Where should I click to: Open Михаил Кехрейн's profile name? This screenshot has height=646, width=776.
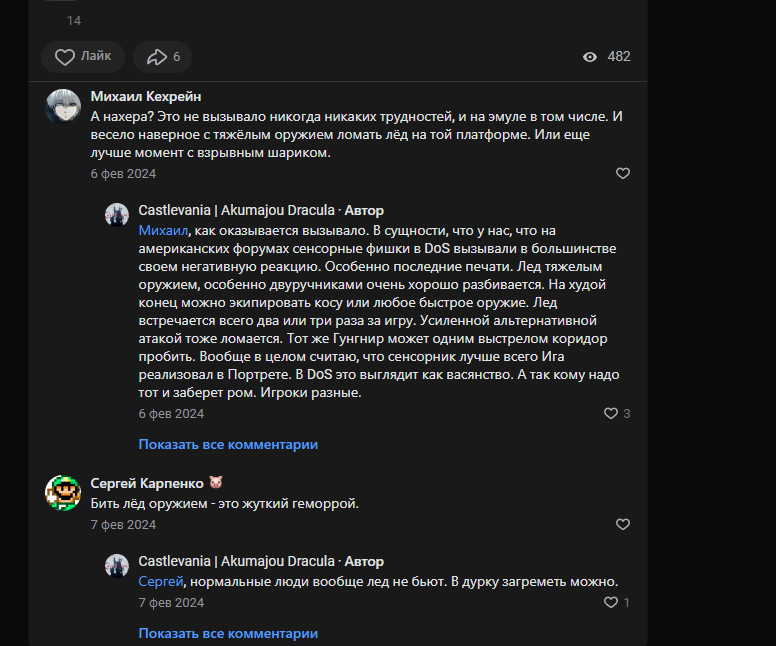coord(146,96)
